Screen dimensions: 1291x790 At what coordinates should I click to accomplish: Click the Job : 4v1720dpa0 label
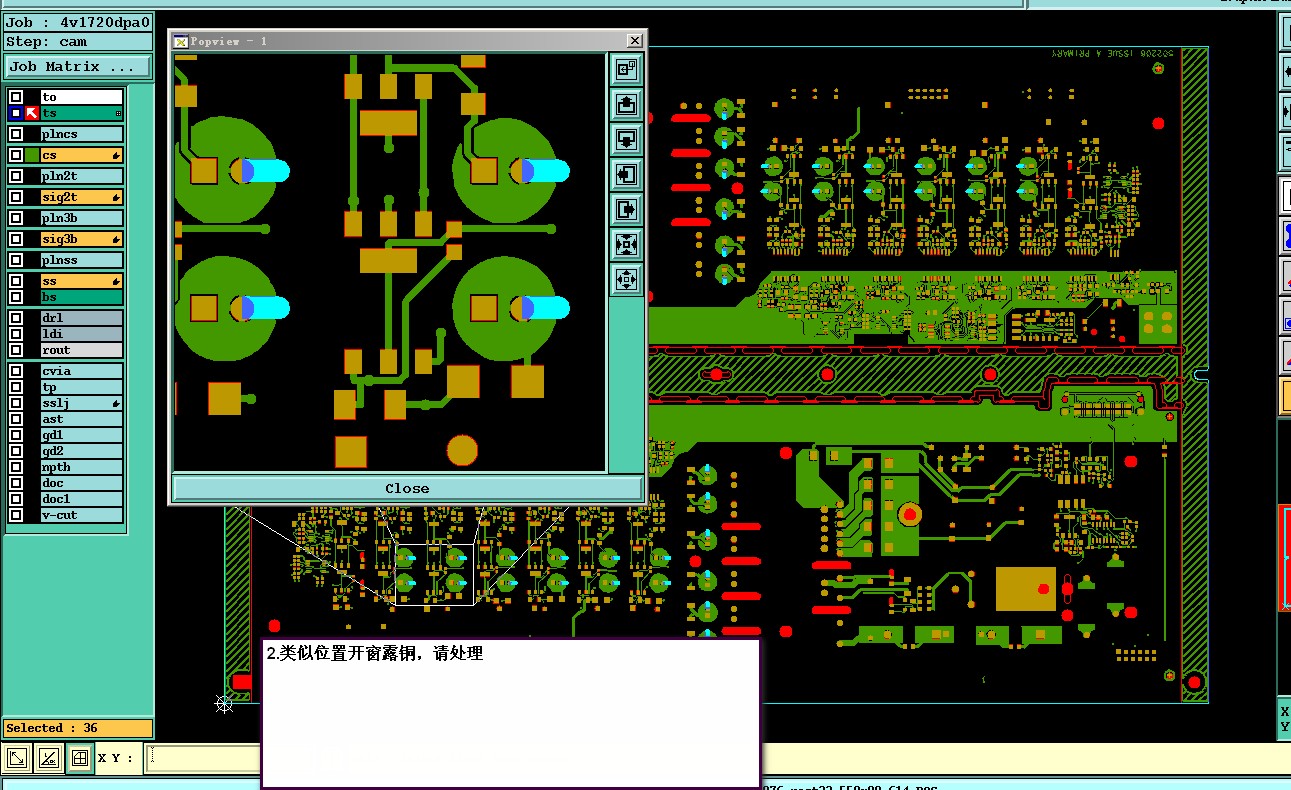tap(78, 23)
